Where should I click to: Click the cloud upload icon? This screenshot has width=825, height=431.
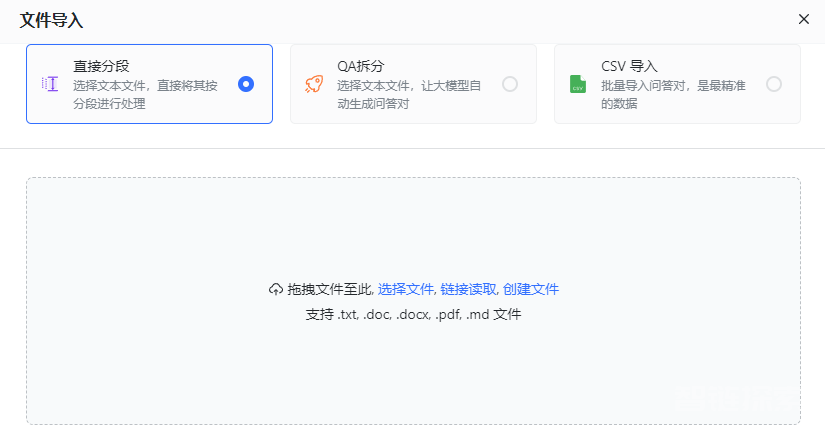pos(276,289)
